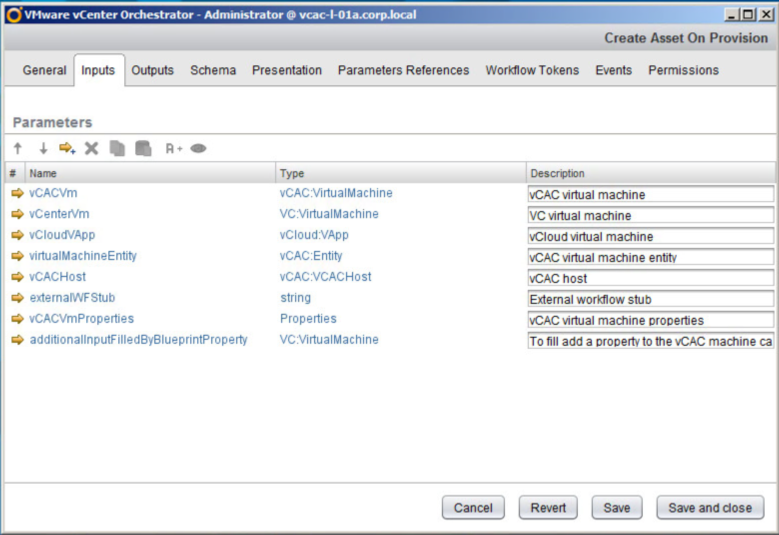Open the Events tab

[x=614, y=70]
